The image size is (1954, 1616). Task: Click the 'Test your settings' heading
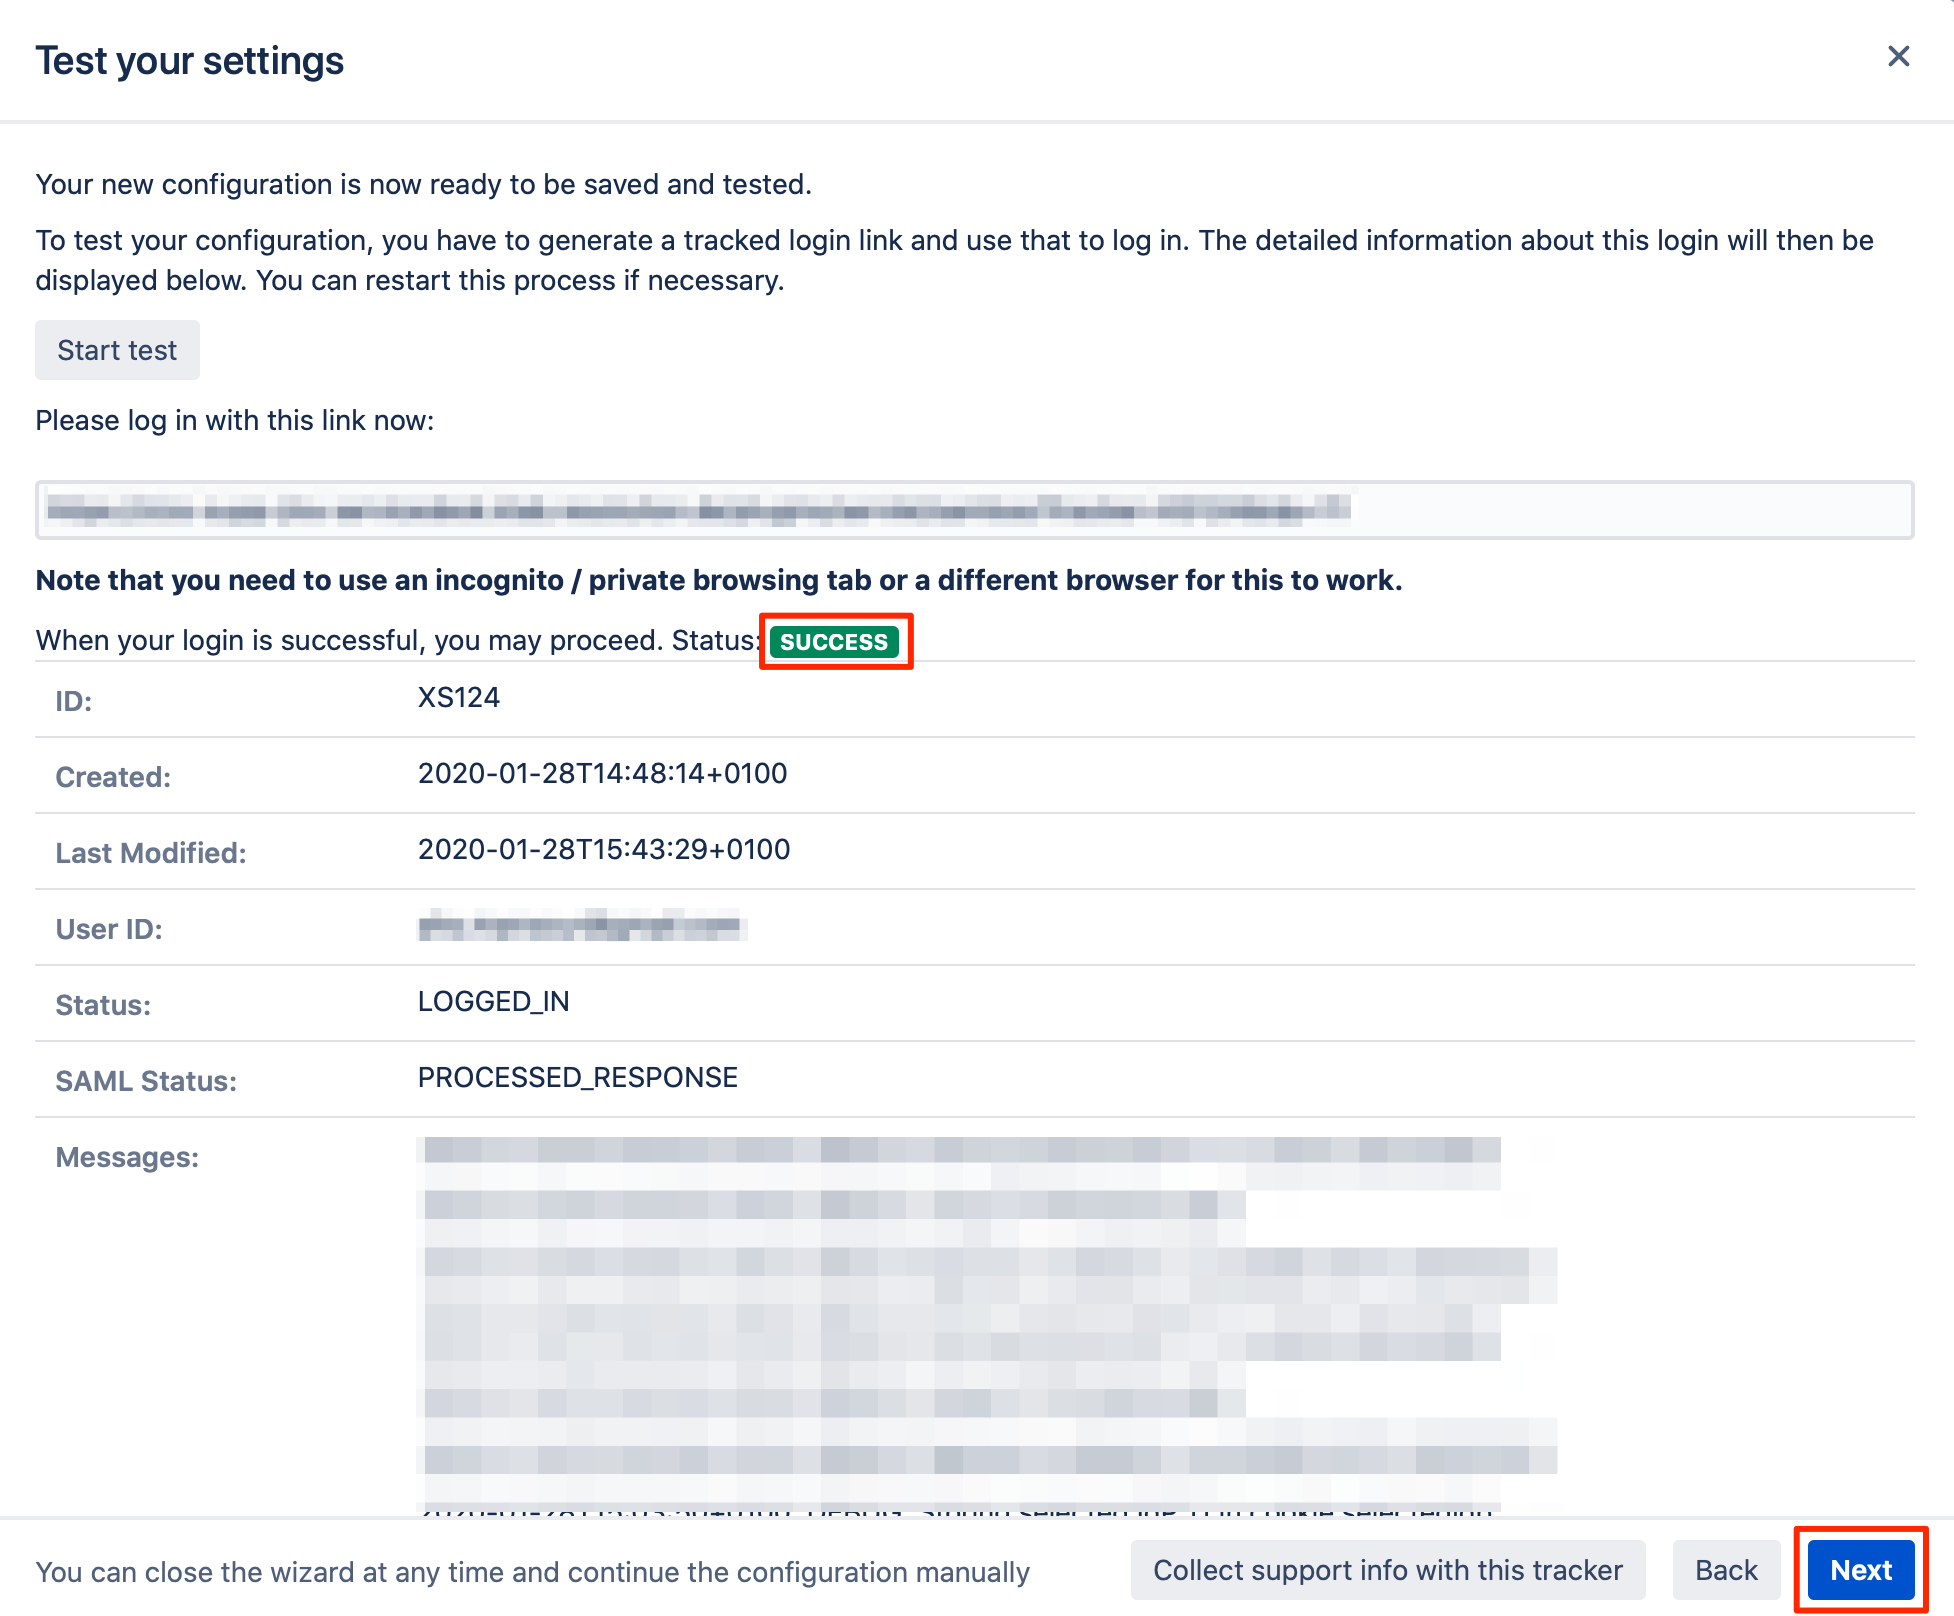(190, 61)
